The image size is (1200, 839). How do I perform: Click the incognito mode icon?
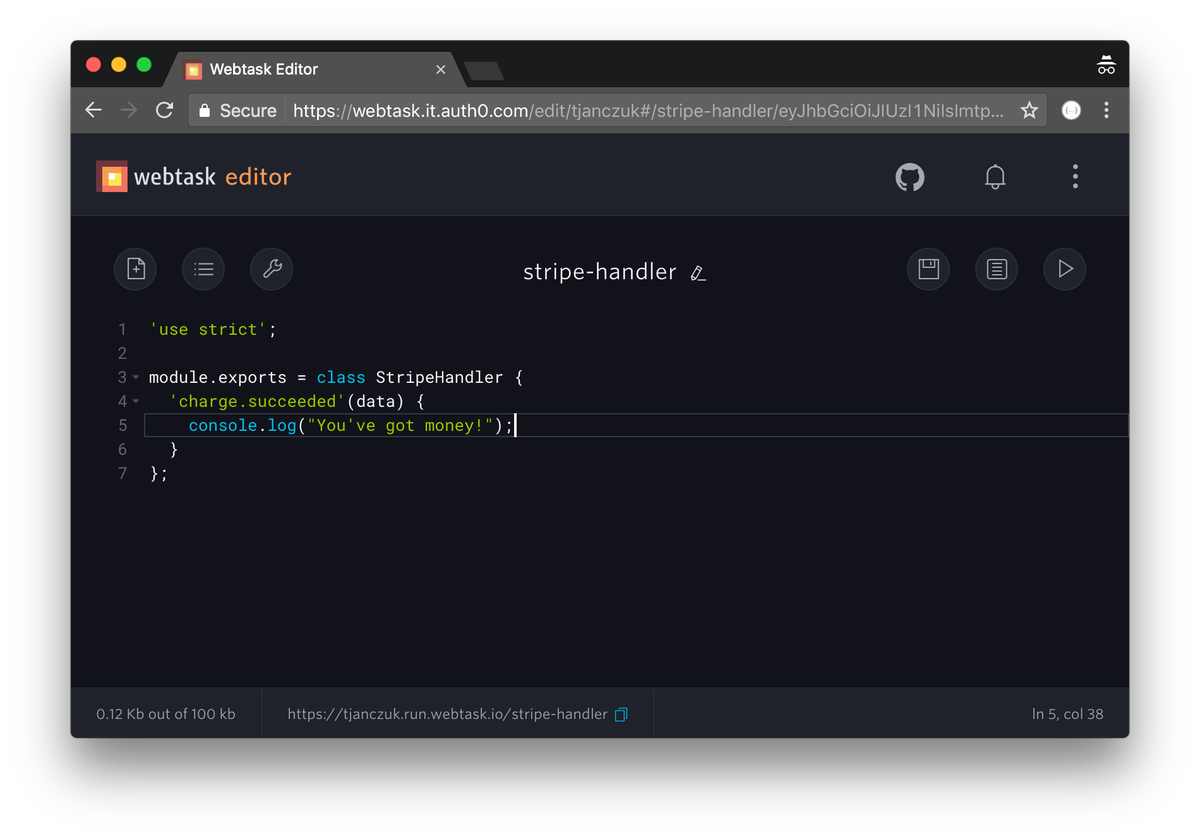1106,66
